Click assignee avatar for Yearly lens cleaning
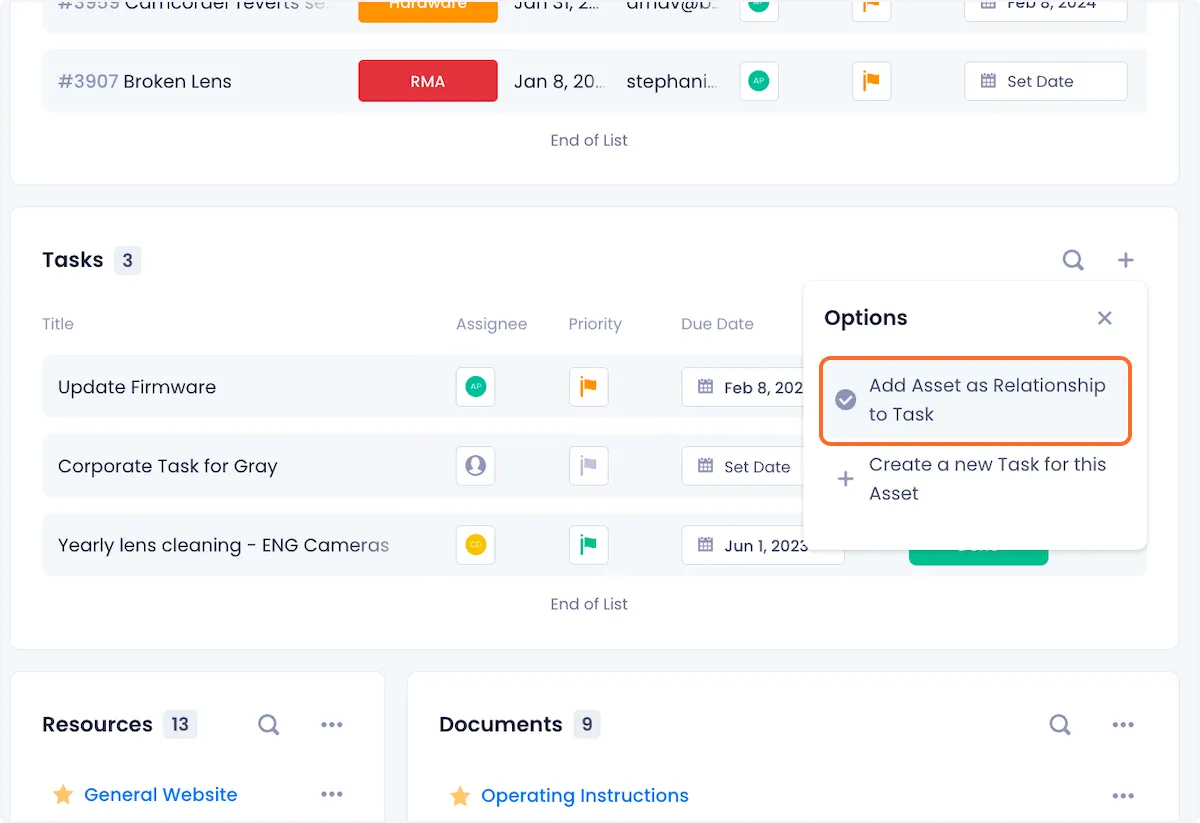 click(x=476, y=545)
